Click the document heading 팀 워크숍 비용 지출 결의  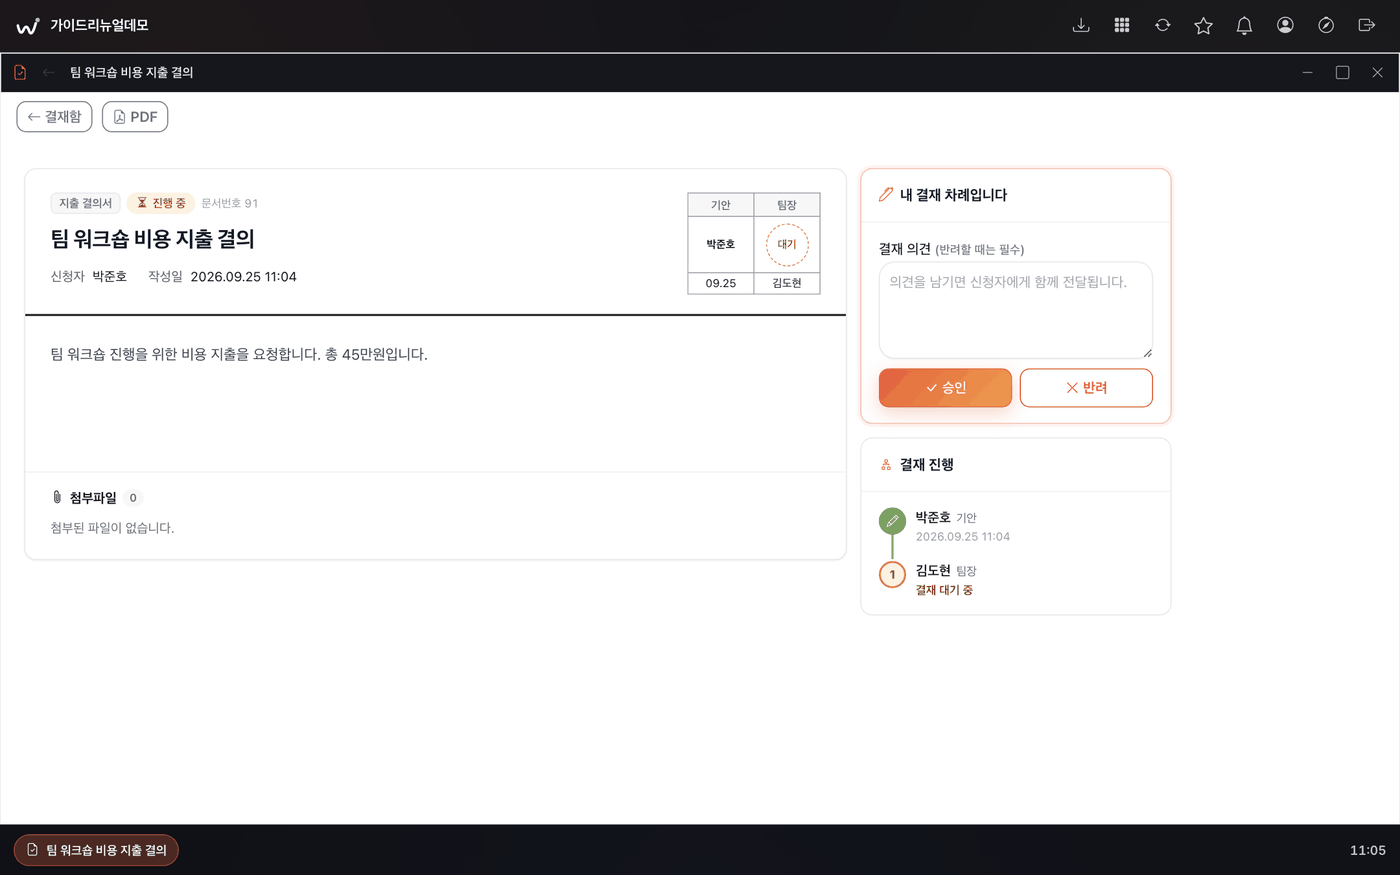tap(153, 239)
